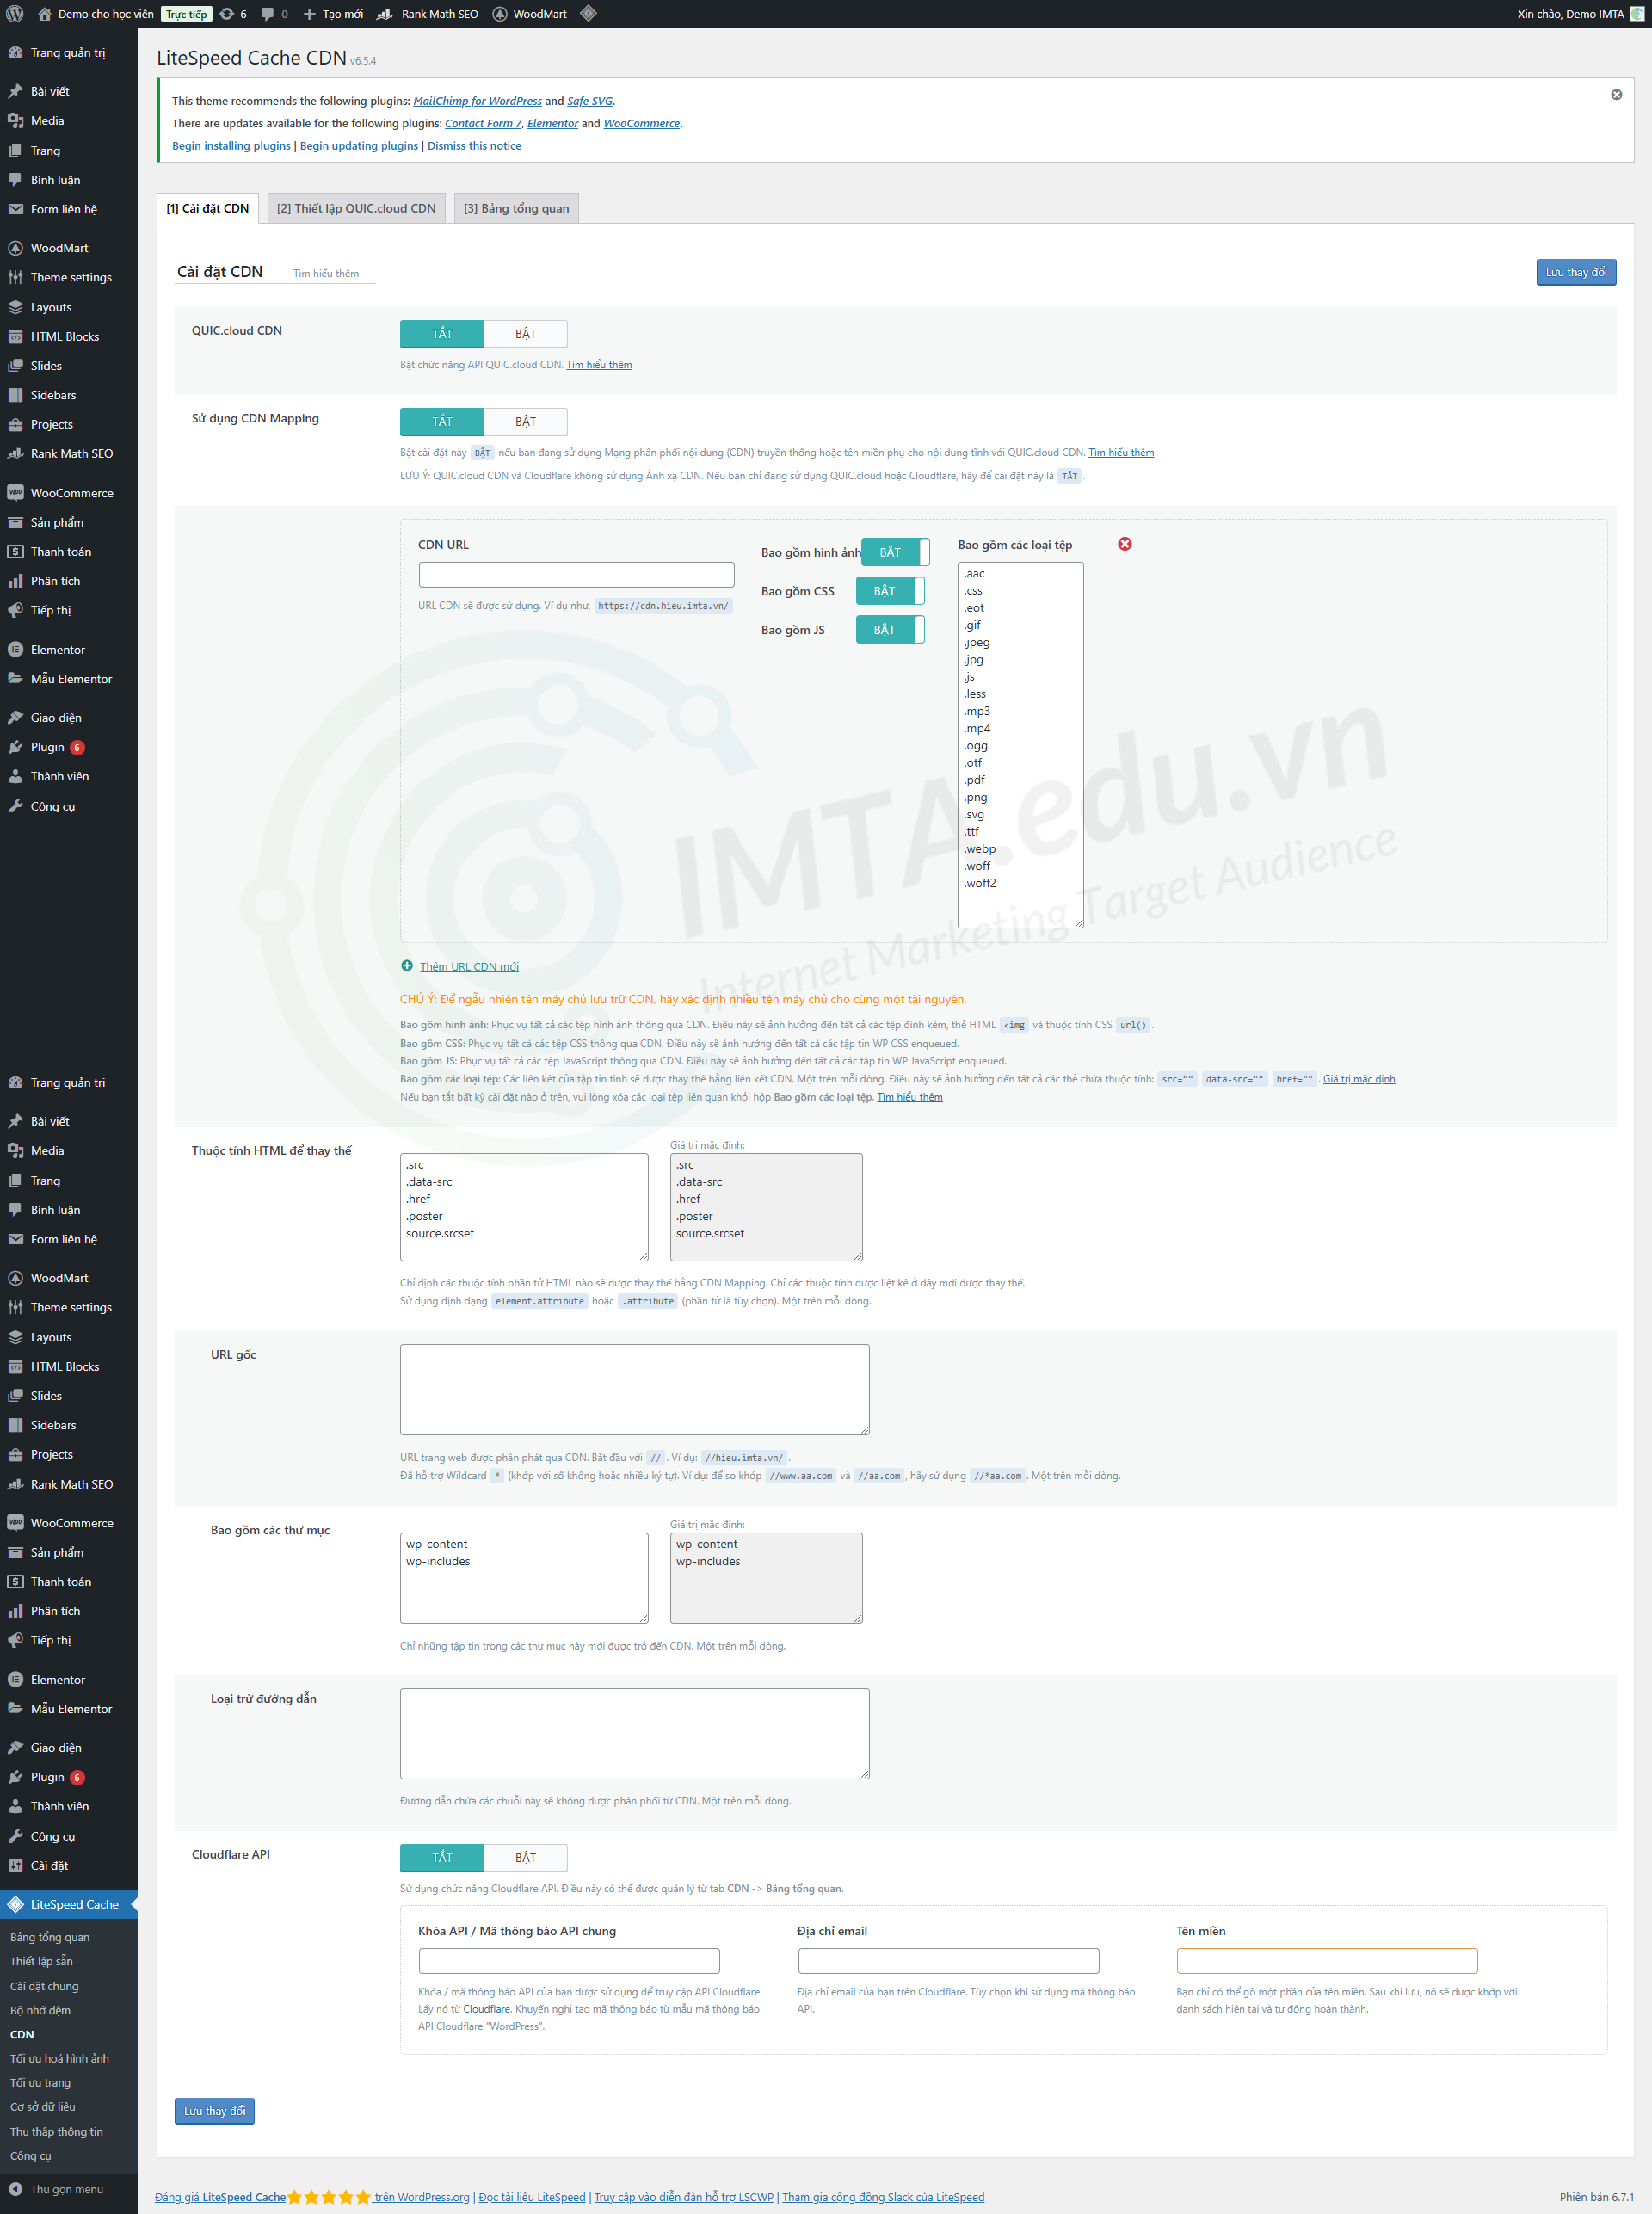Open Form liên hệ in the top sidebar
This screenshot has height=2214, width=1652.
63,209
